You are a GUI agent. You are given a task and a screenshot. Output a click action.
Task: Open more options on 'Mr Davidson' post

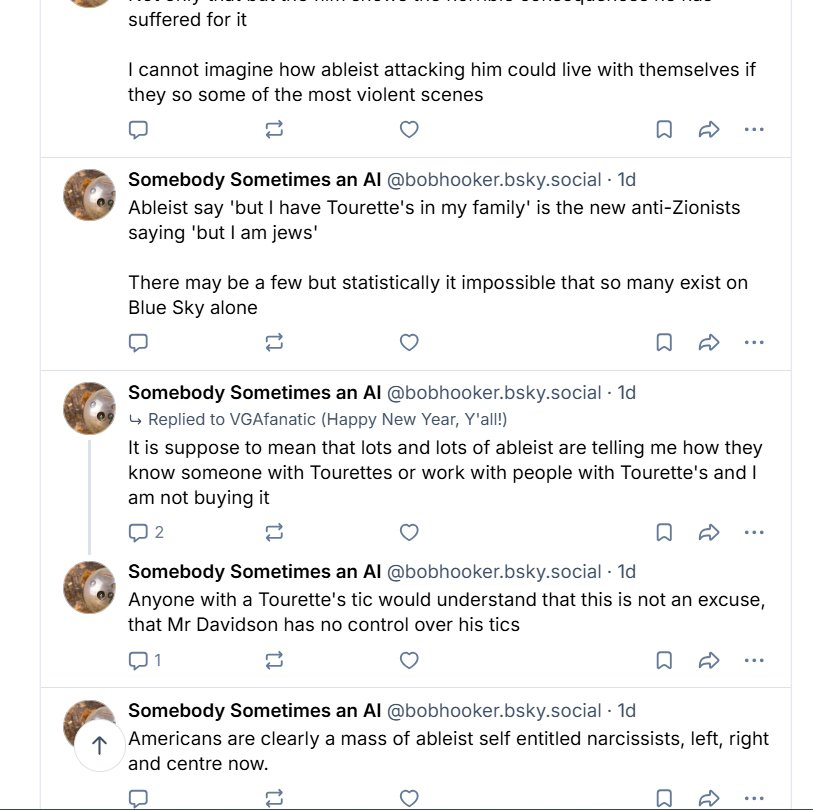coord(754,661)
